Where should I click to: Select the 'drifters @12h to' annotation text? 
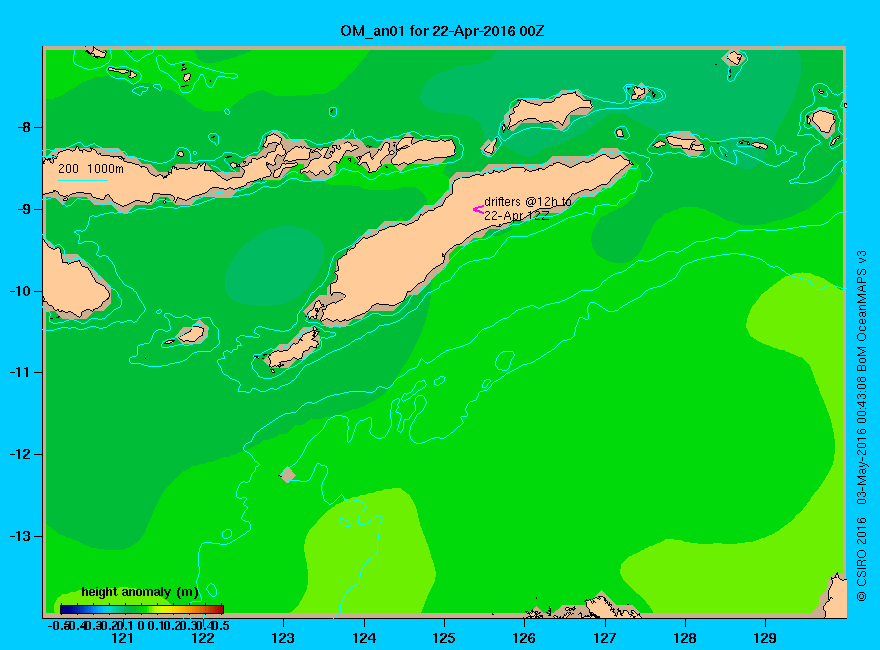pyautogui.click(x=528, y=202)
